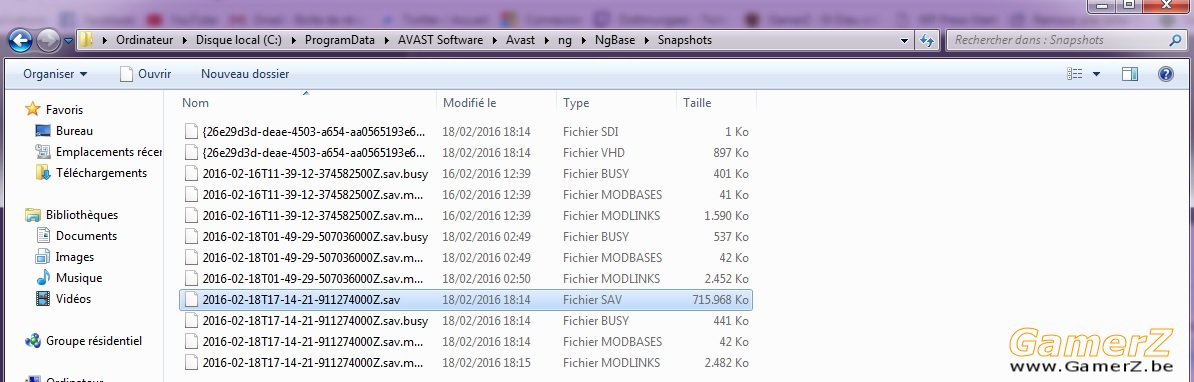Select Ordinateur in the address breadcrumb

click(x=144, y=40)
